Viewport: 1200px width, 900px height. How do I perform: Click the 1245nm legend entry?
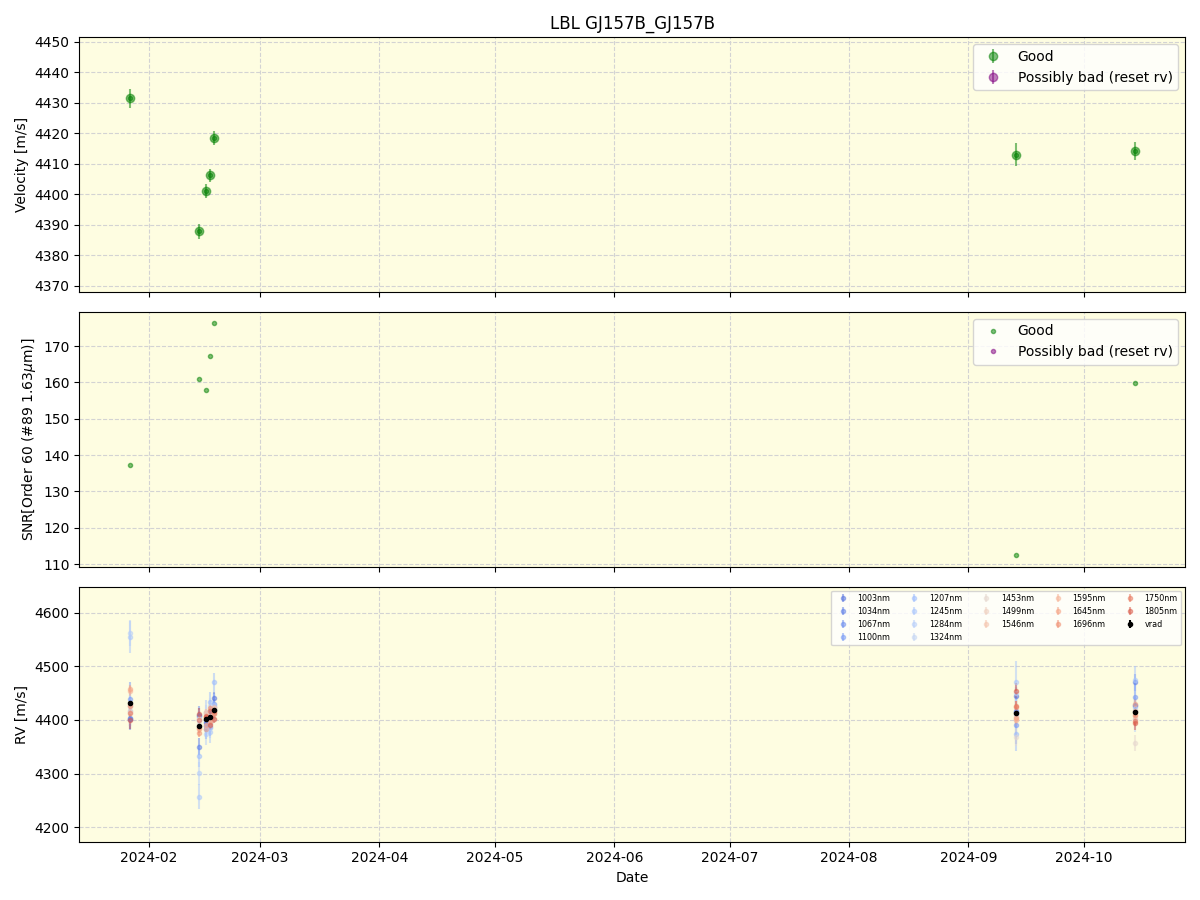coord(937,611)
